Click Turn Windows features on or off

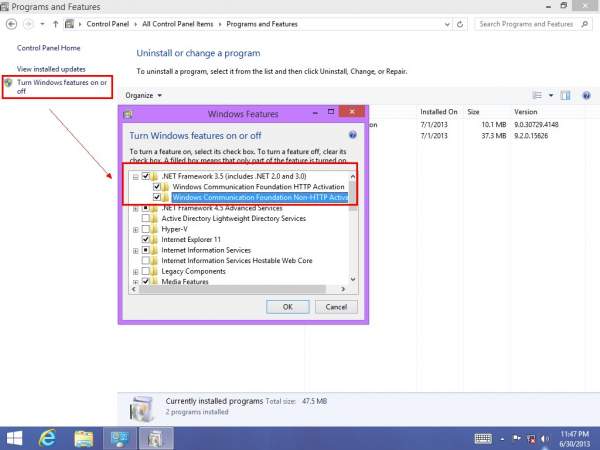tap(62, 87)
